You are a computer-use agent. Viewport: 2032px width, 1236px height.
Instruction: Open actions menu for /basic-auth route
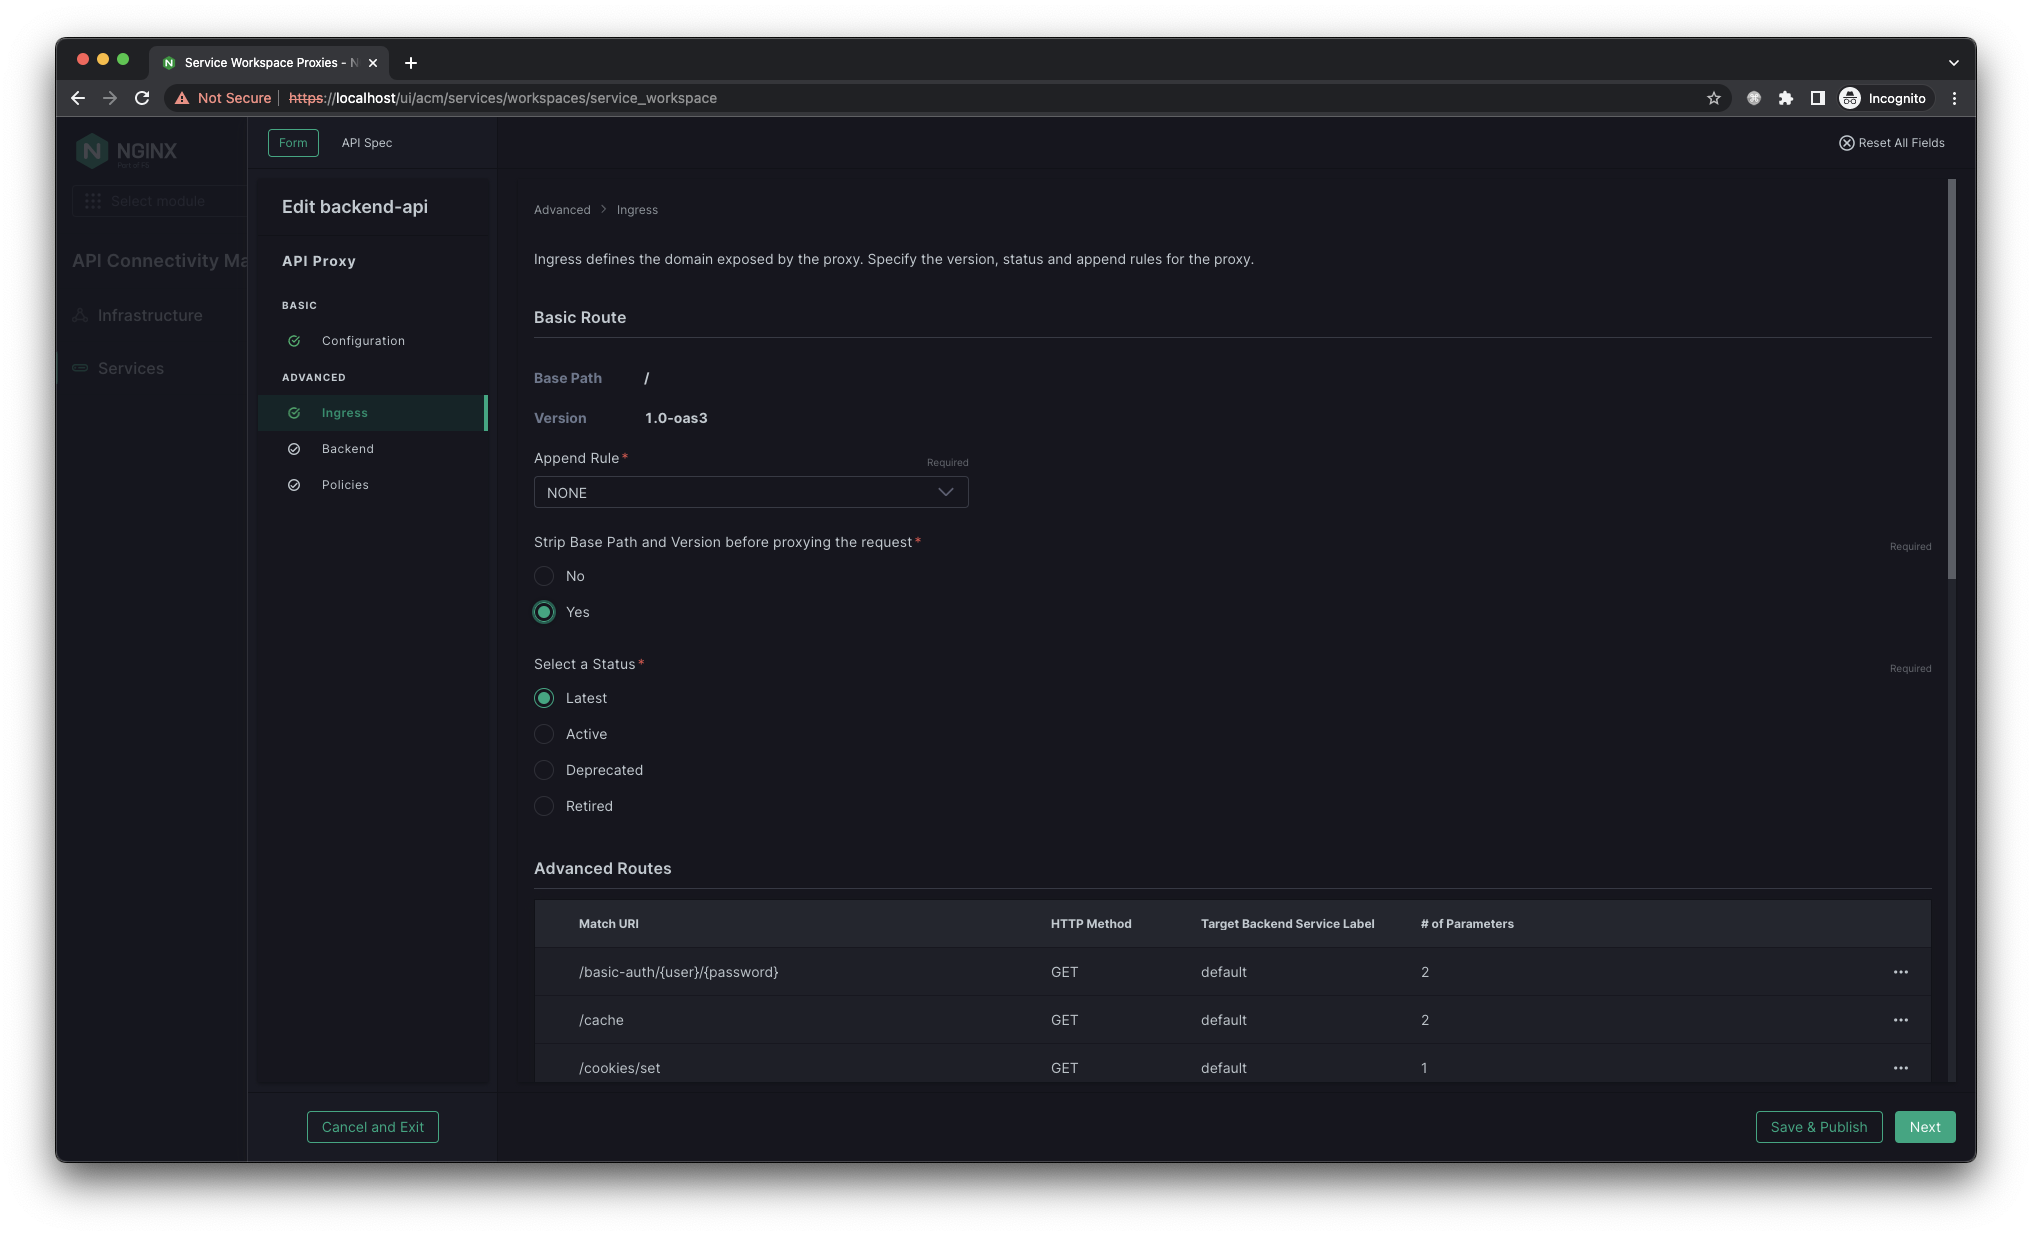[x=1900, y=972]
